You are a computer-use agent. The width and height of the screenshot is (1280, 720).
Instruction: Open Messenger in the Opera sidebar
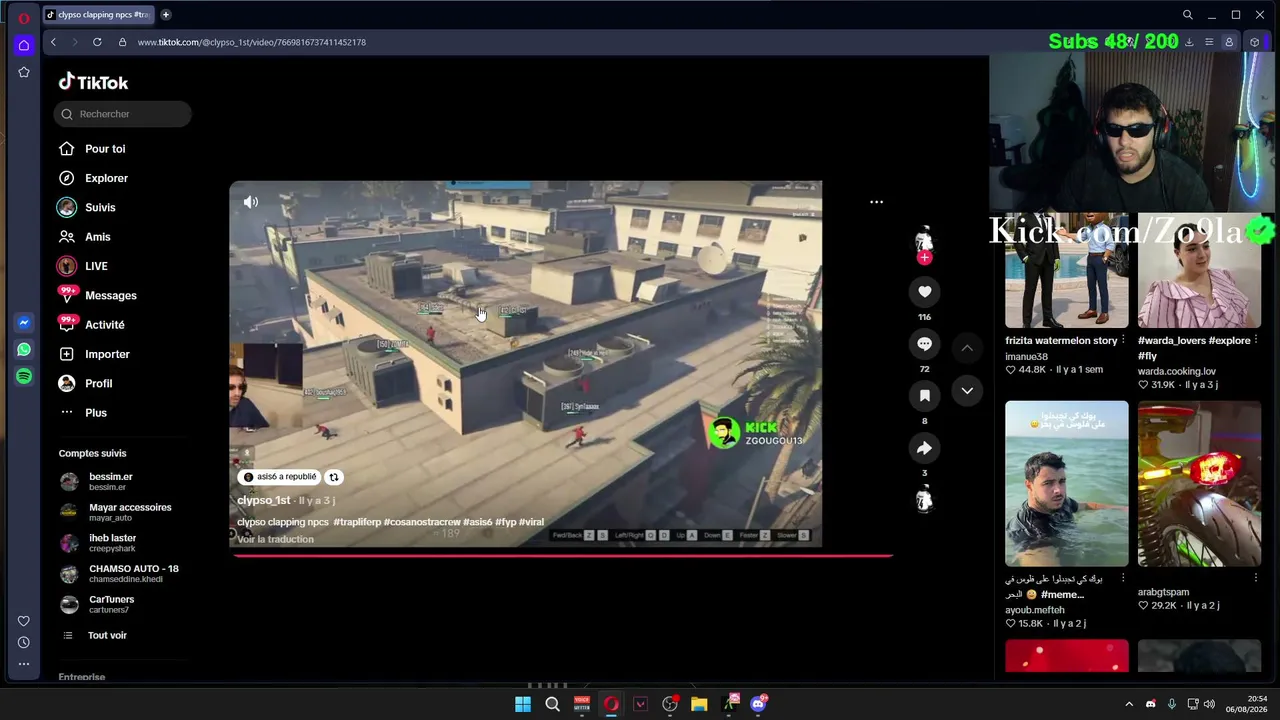(24, 323)
